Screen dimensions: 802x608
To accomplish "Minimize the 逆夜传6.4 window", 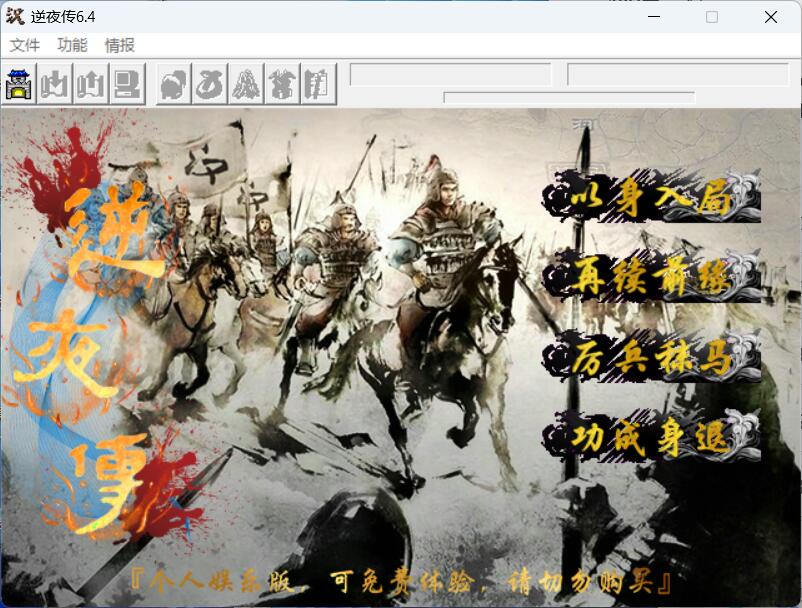I will [x=654, y=17].
